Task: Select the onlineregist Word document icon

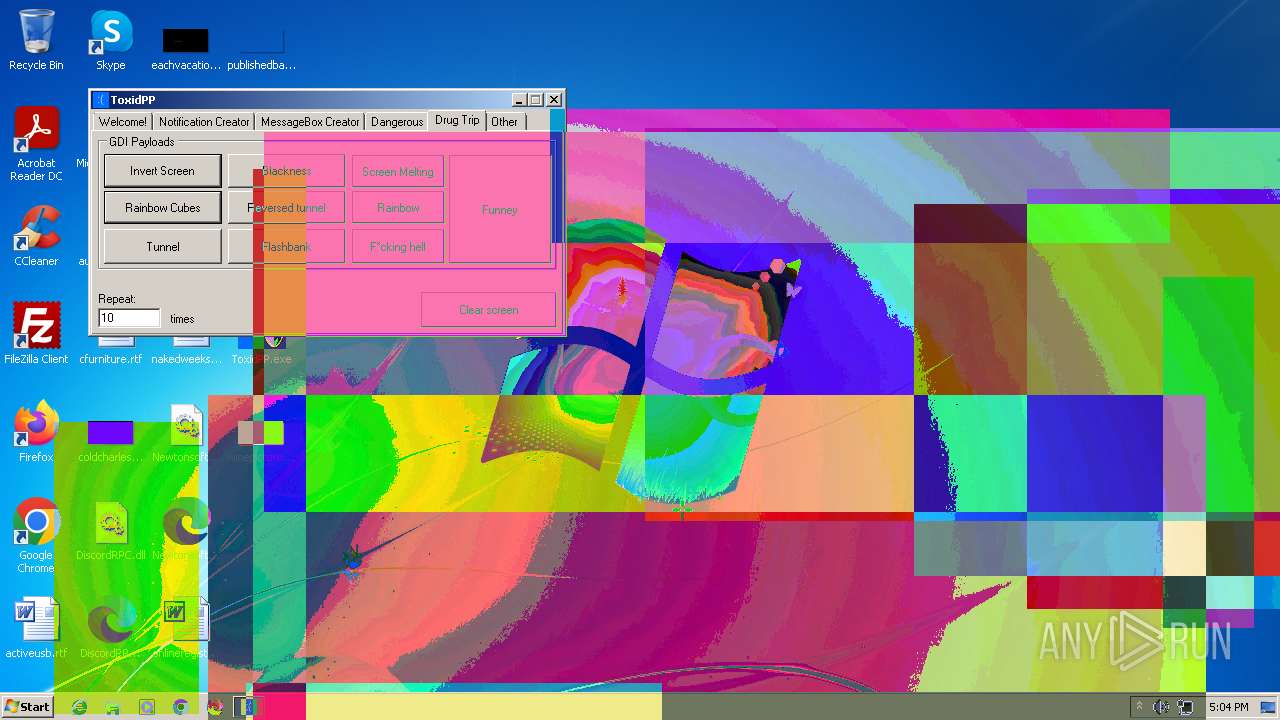Action: [x=184, y=628]
